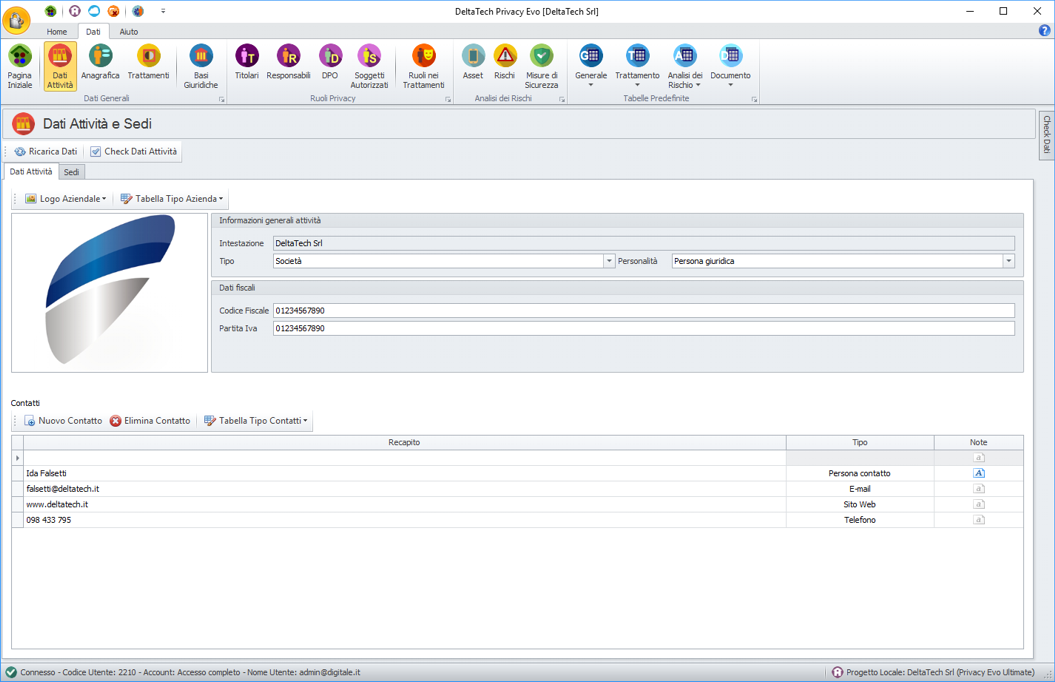Open Trattamenti in Dati Generali group
Image resolution: width=1055 pixels, height=682 pixels.
pyautogui.click(x=149, y=62)
